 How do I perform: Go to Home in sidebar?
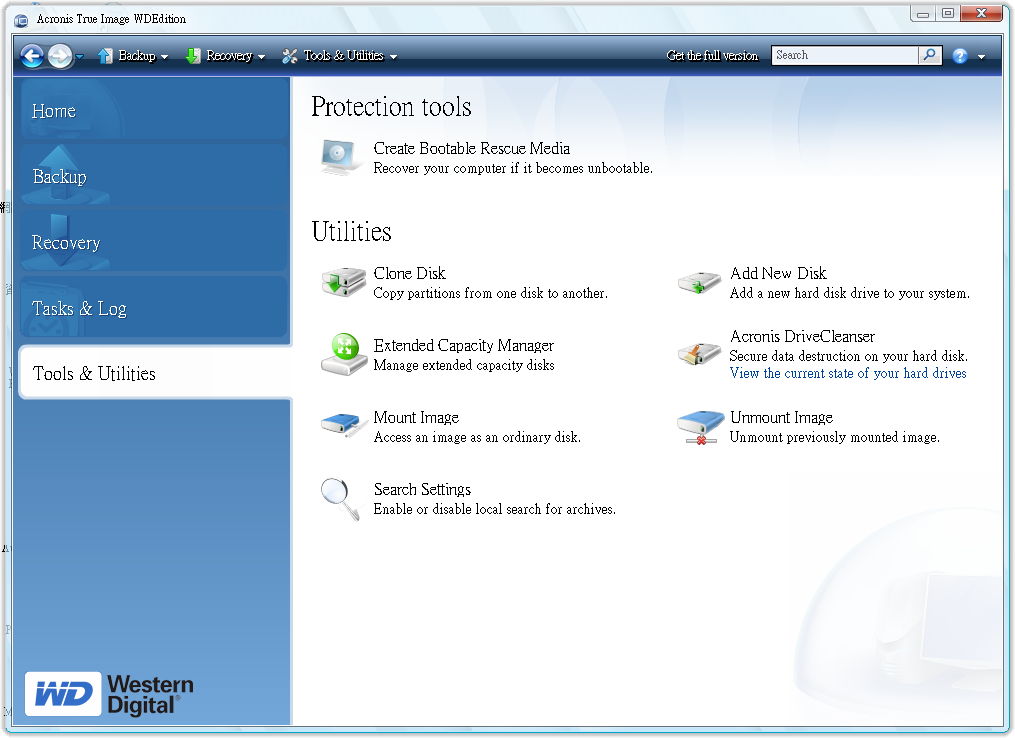(153, 111)
